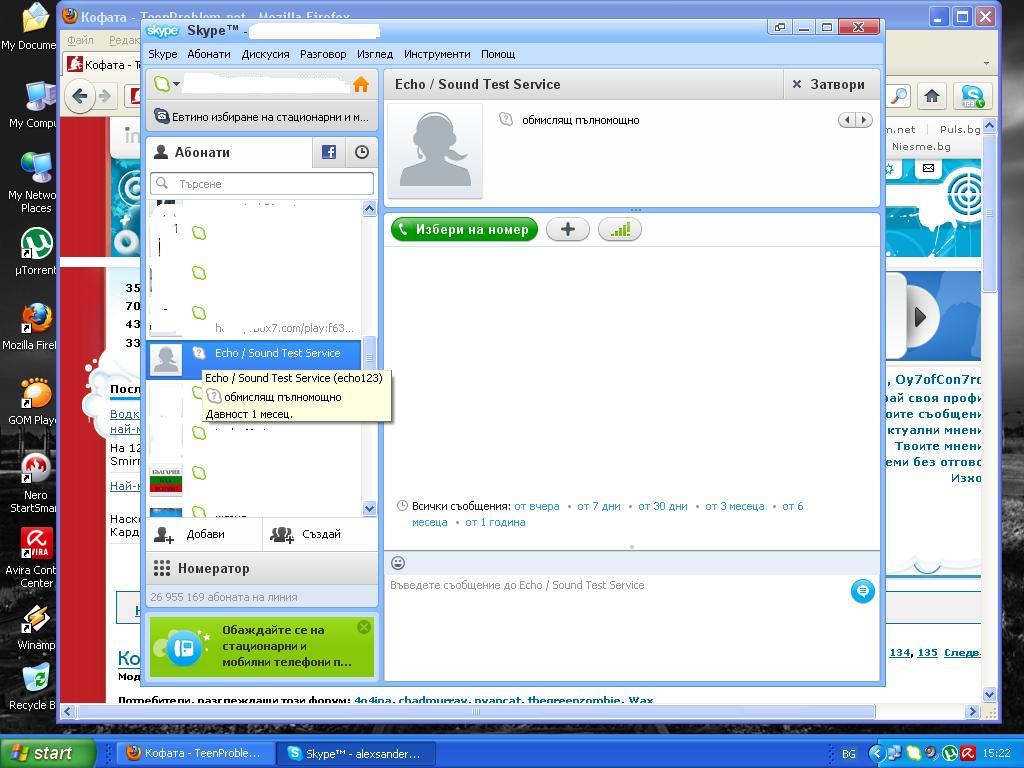1024x768 pixels.
Task: Open My Network Places icon
Action: pyautogui.click(x=36, y=182)
